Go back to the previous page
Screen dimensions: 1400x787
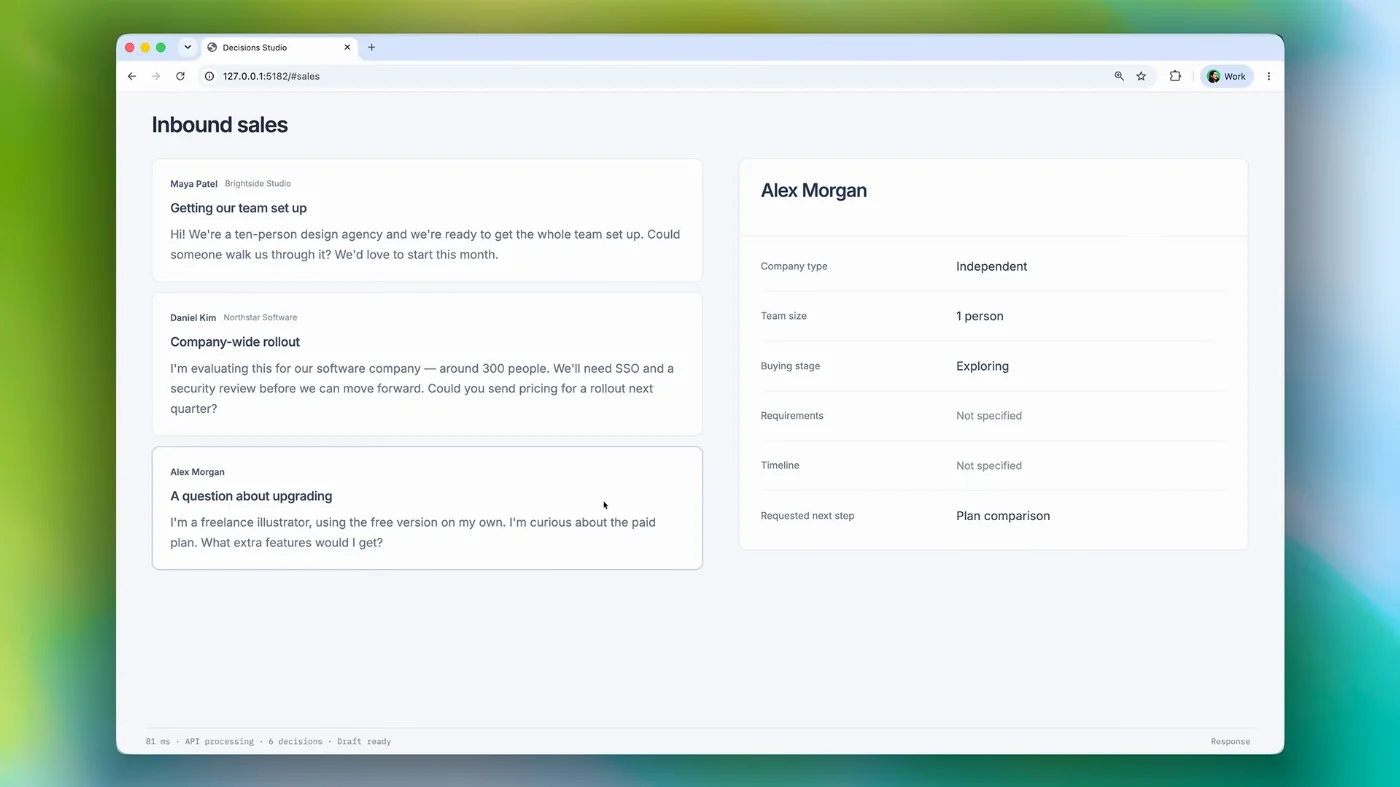coord(132,76)
